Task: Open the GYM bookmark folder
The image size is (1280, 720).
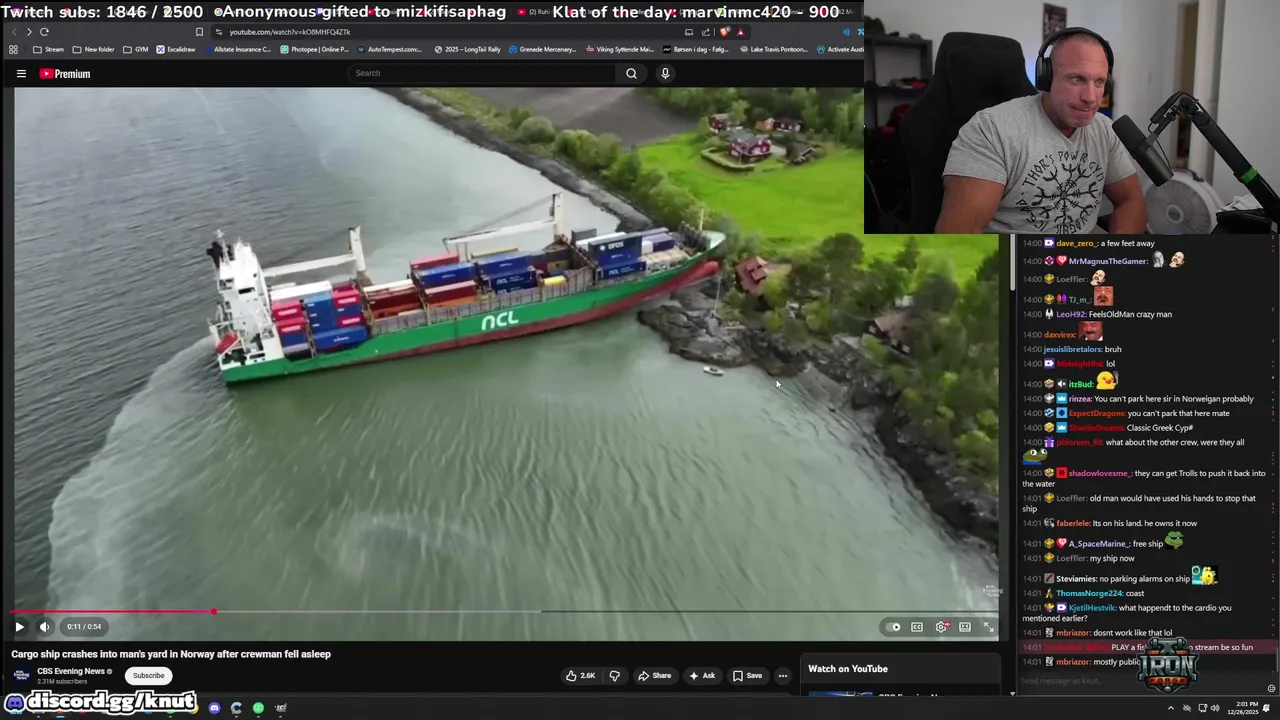Action: point(135,49)
